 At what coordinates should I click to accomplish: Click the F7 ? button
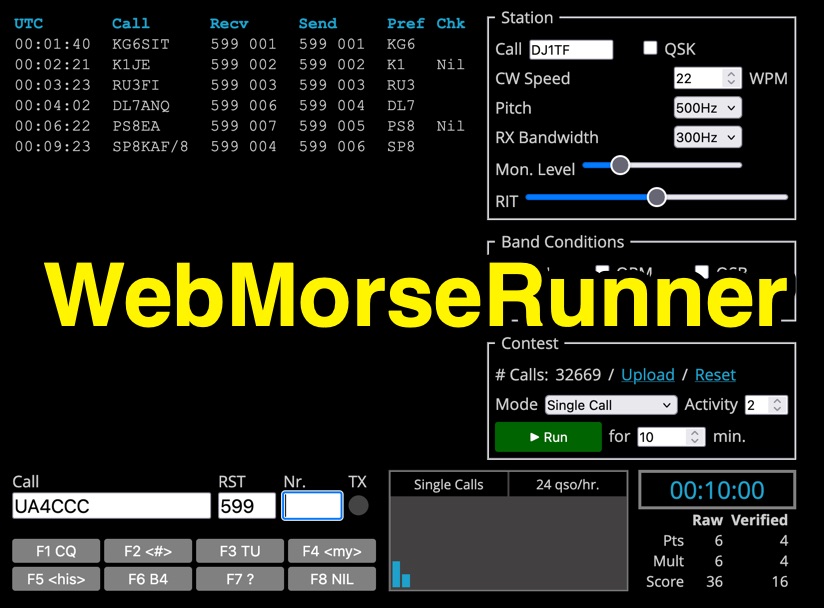click(240, 579)
